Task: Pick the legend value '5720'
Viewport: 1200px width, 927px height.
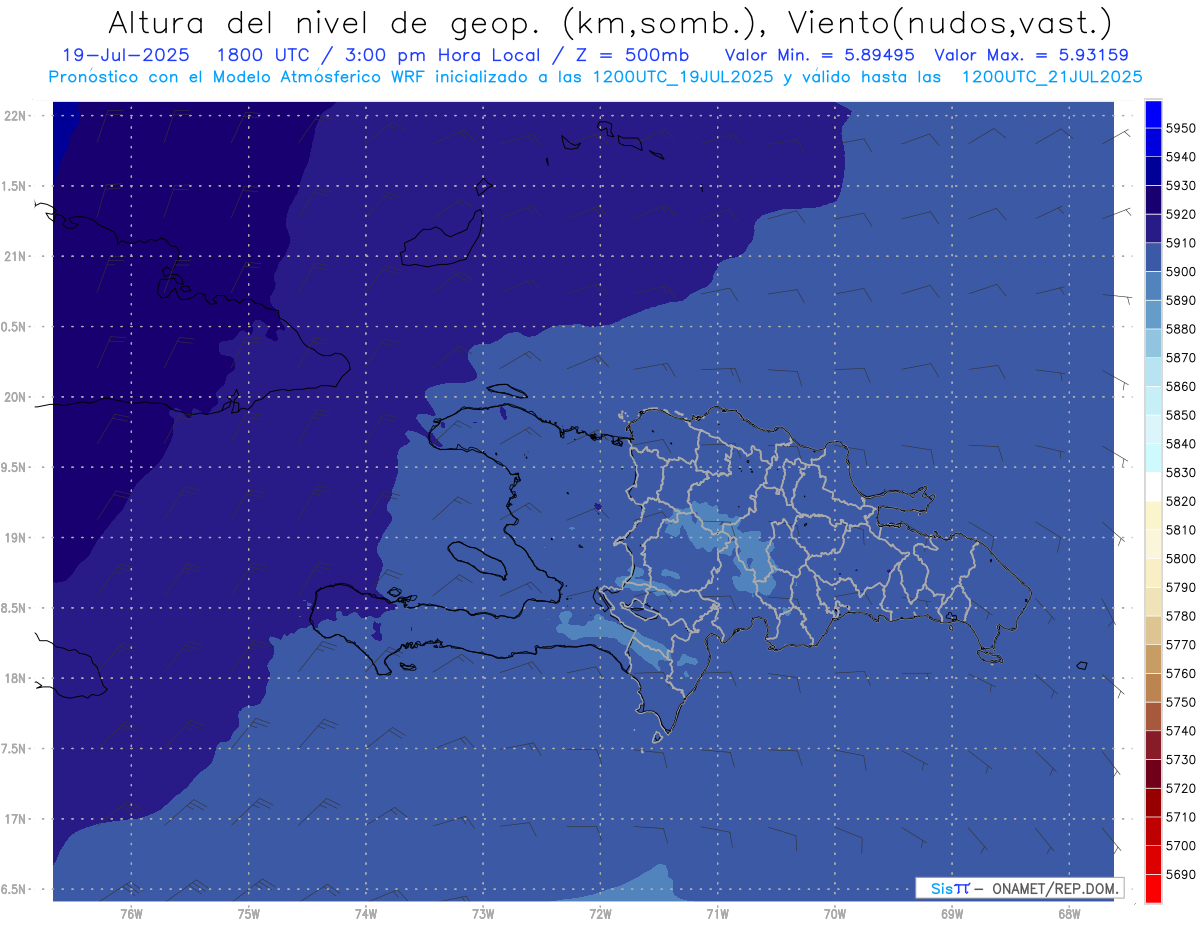Action: coord(1180,788)
